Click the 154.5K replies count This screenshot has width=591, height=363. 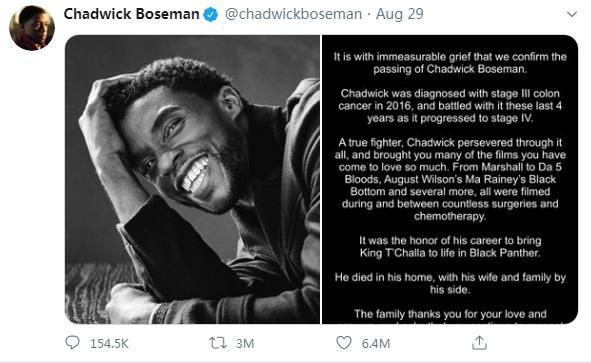coord(109,344)
